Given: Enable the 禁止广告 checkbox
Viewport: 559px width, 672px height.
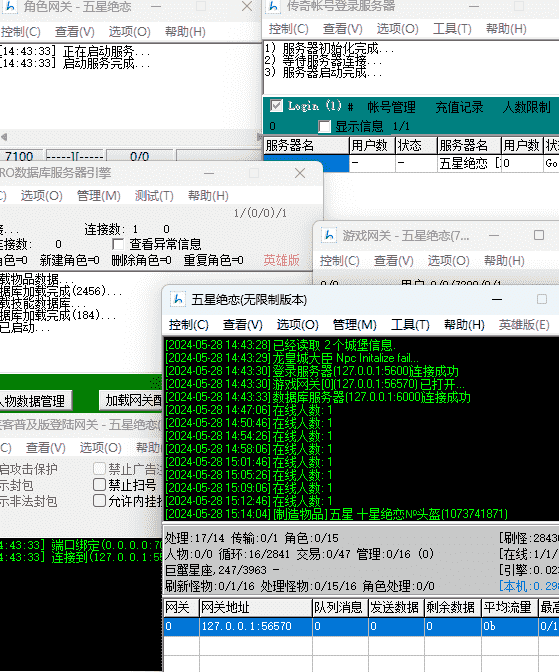Looking at the screenshot, I should click(99, 468).
